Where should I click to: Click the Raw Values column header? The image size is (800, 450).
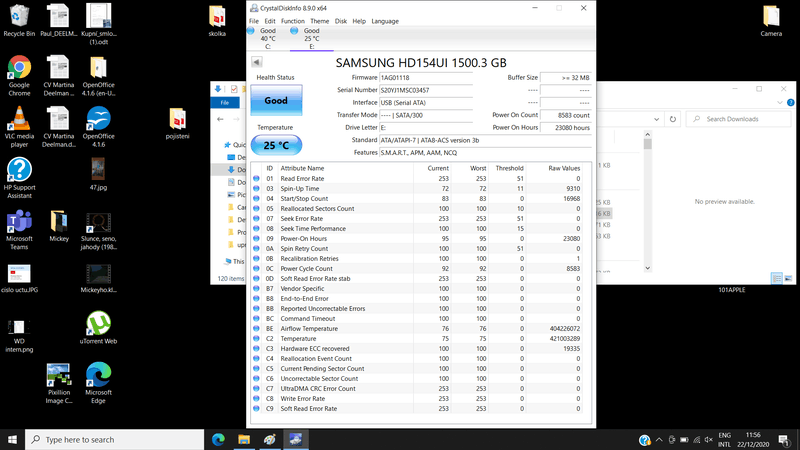564,168
